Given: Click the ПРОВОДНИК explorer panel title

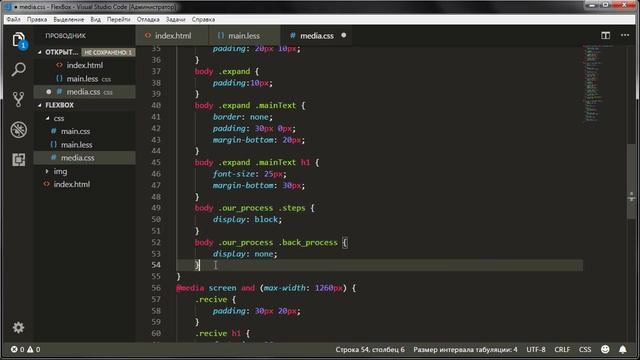Looking at the screenshot, I should click(x=65, y=36).
